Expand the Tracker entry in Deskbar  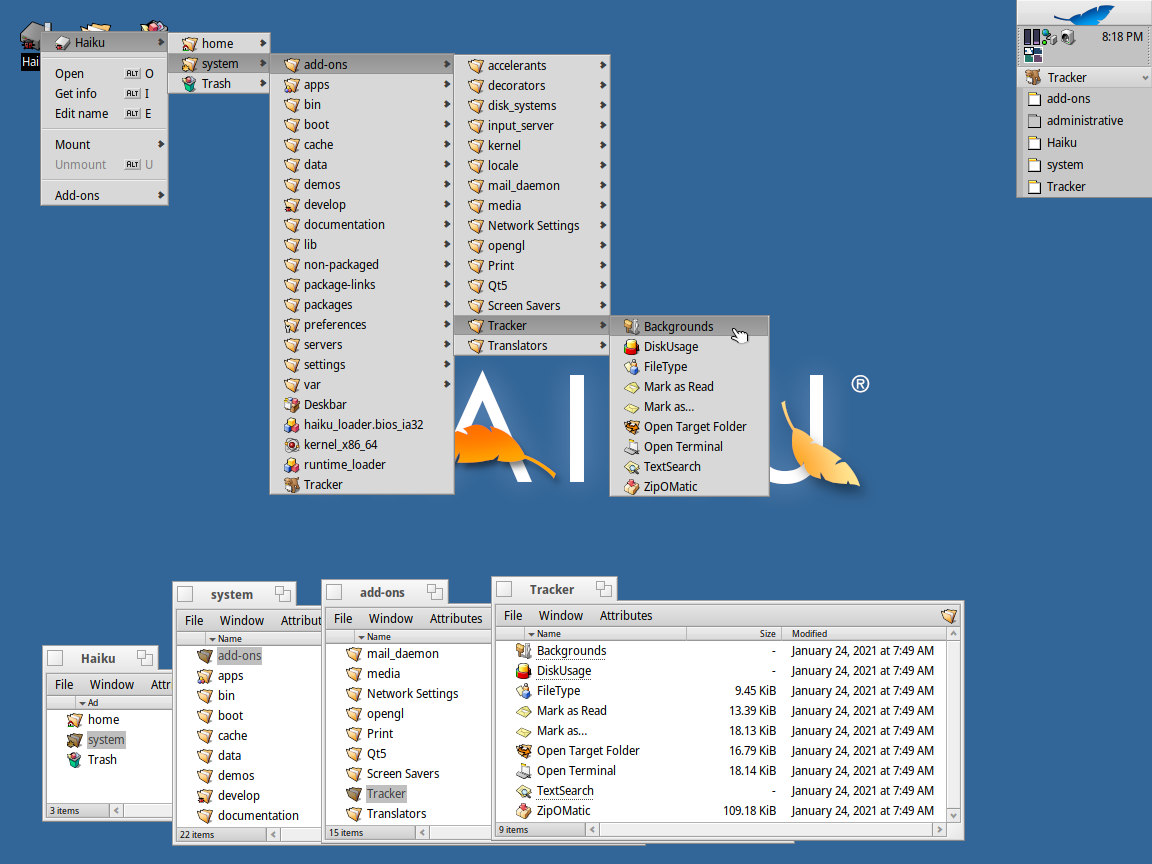pos(1145,77)
